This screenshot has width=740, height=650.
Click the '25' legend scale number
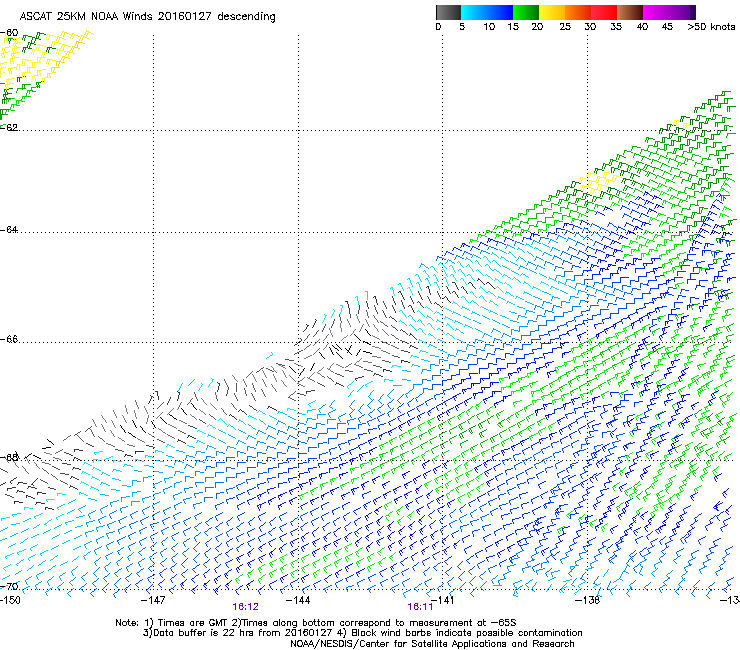565,27
